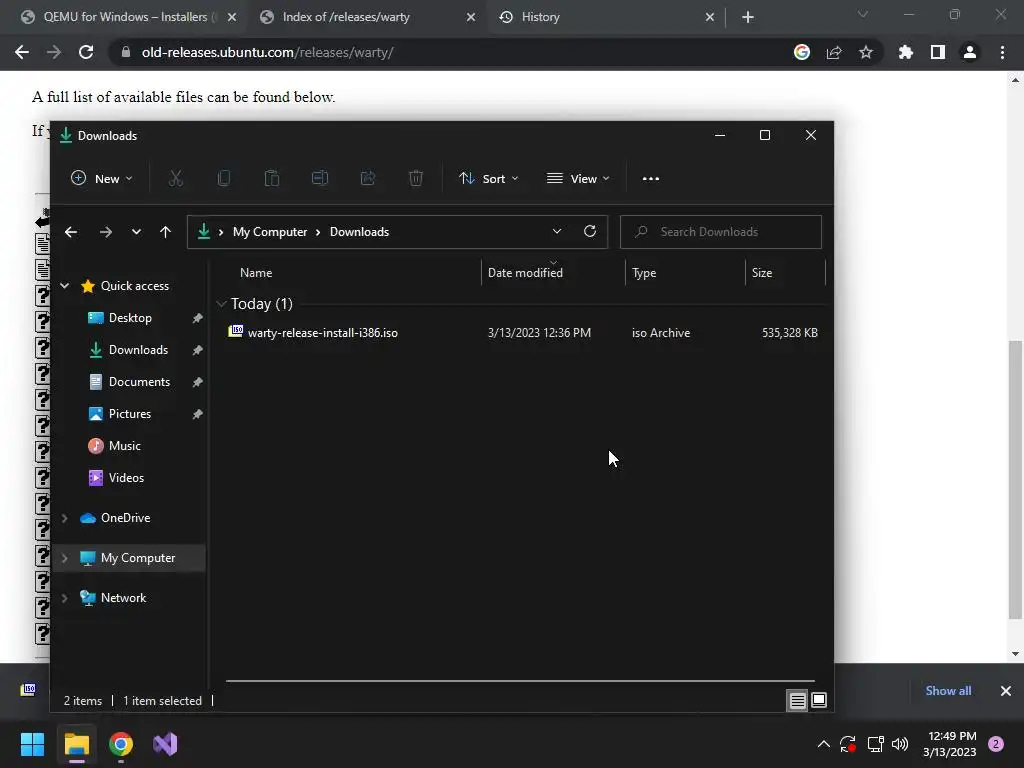Open the New dropdown button

coord(102,178)
